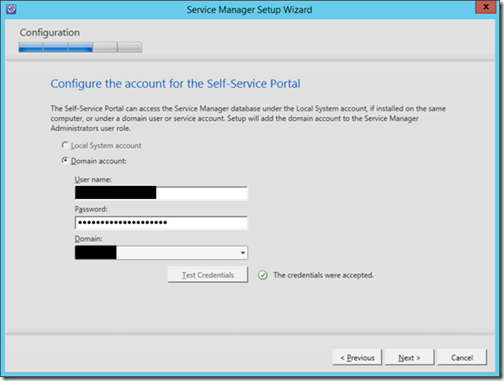Click the green credentials accepted checkmark icon
Screen dimensions: 504x381
[263, 275]
